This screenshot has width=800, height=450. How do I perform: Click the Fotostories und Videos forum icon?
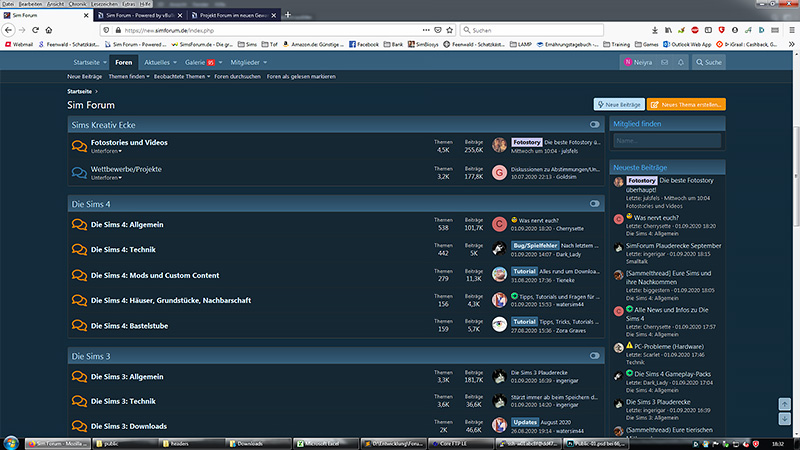(79, 146)
